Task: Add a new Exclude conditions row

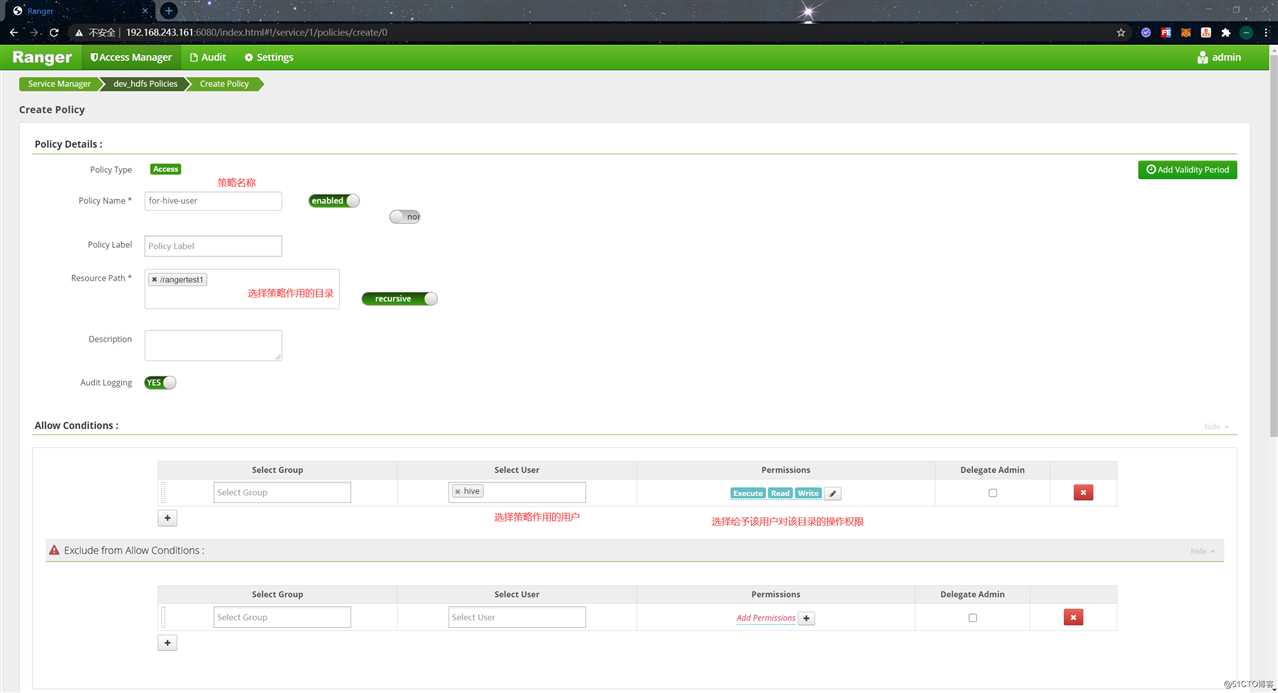Action: 168,643
